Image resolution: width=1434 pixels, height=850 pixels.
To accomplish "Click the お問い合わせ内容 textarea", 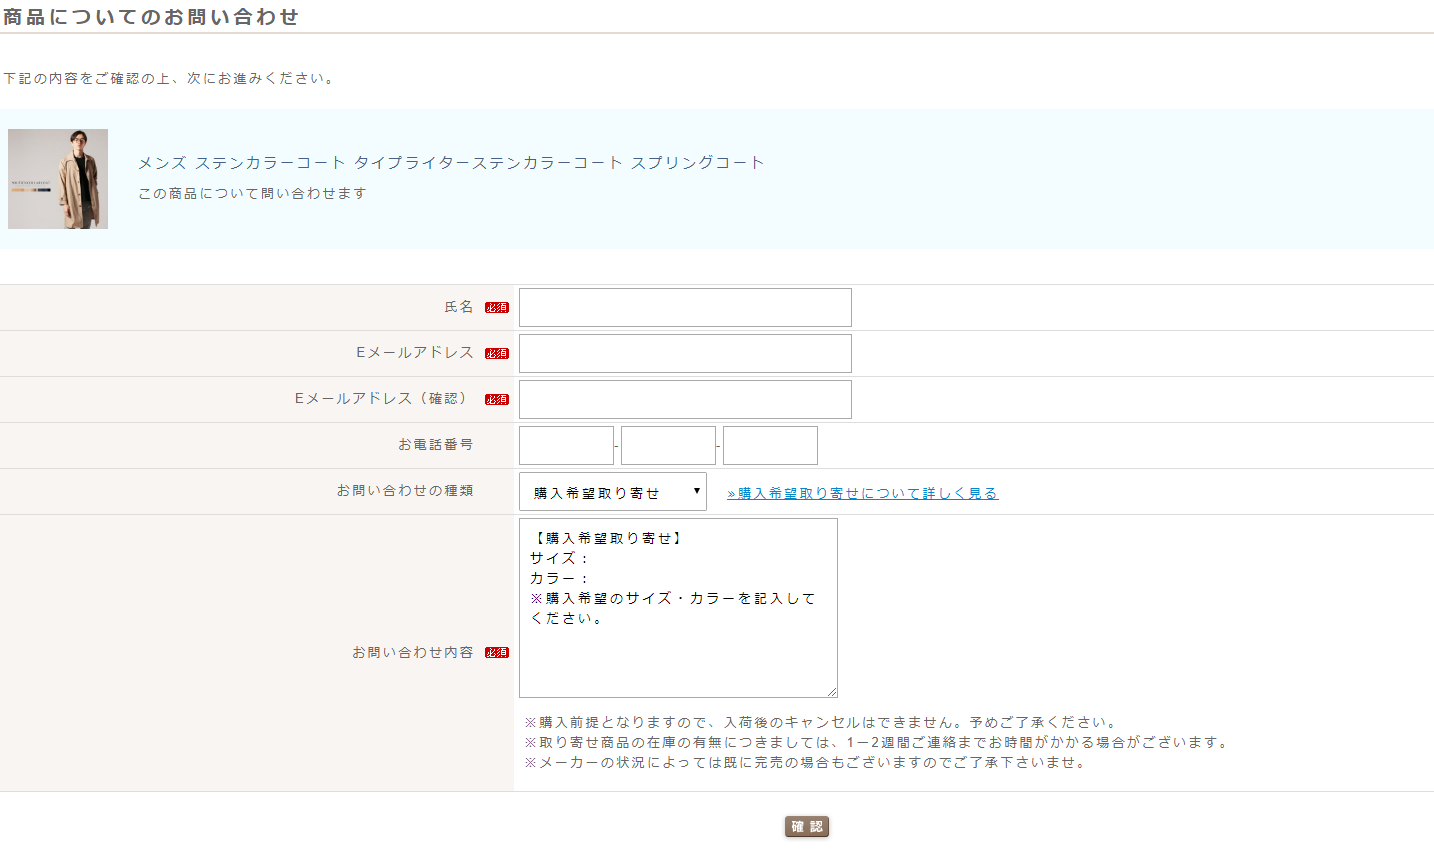I will [x=678, y=608].
